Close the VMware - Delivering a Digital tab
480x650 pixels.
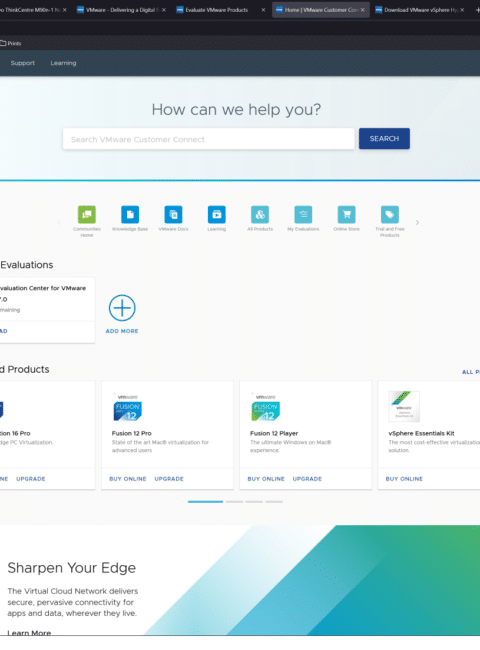point(164,10)
